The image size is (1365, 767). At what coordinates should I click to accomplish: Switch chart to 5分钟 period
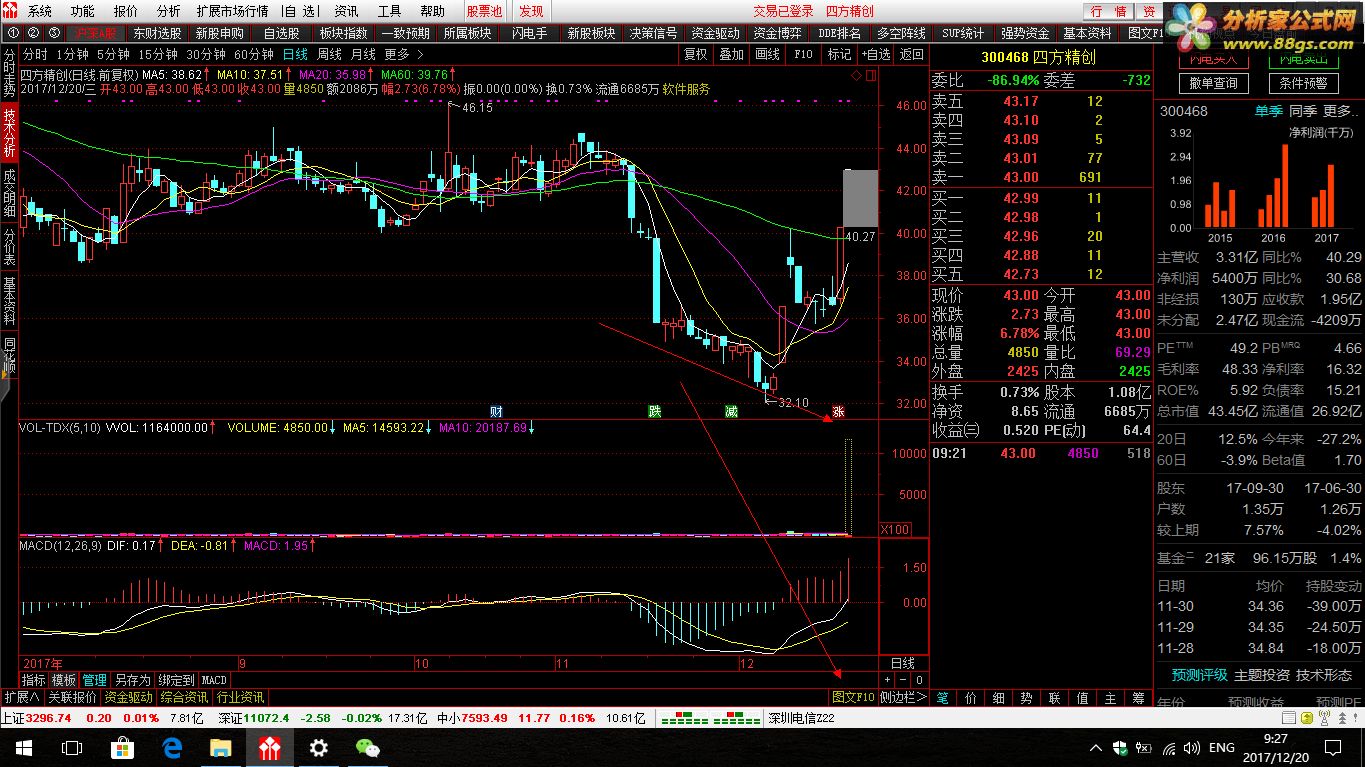click(x=113, y=54)
